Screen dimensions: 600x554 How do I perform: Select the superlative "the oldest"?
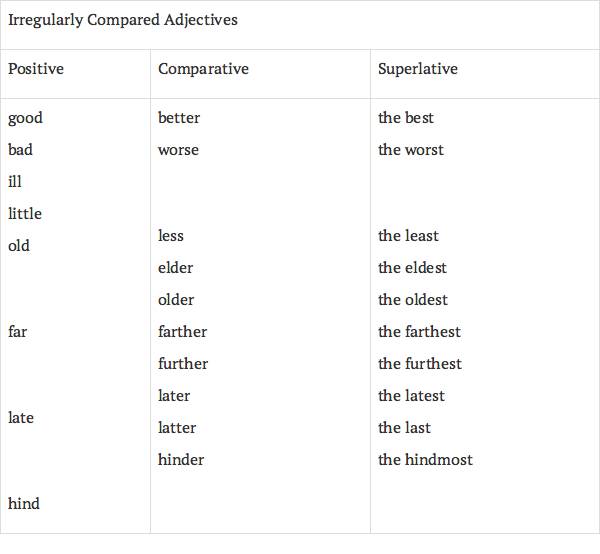point(413,300)
